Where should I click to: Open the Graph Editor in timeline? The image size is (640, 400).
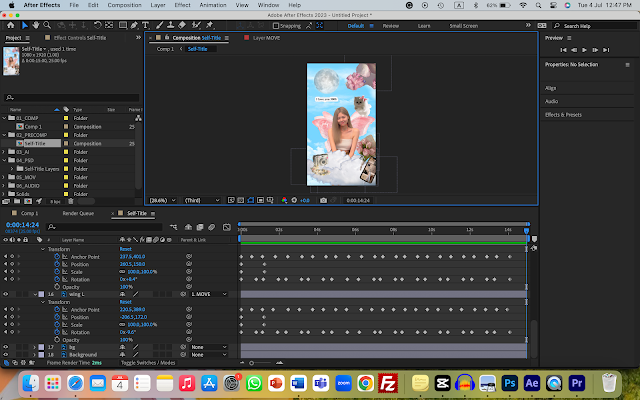coord(227,227)
